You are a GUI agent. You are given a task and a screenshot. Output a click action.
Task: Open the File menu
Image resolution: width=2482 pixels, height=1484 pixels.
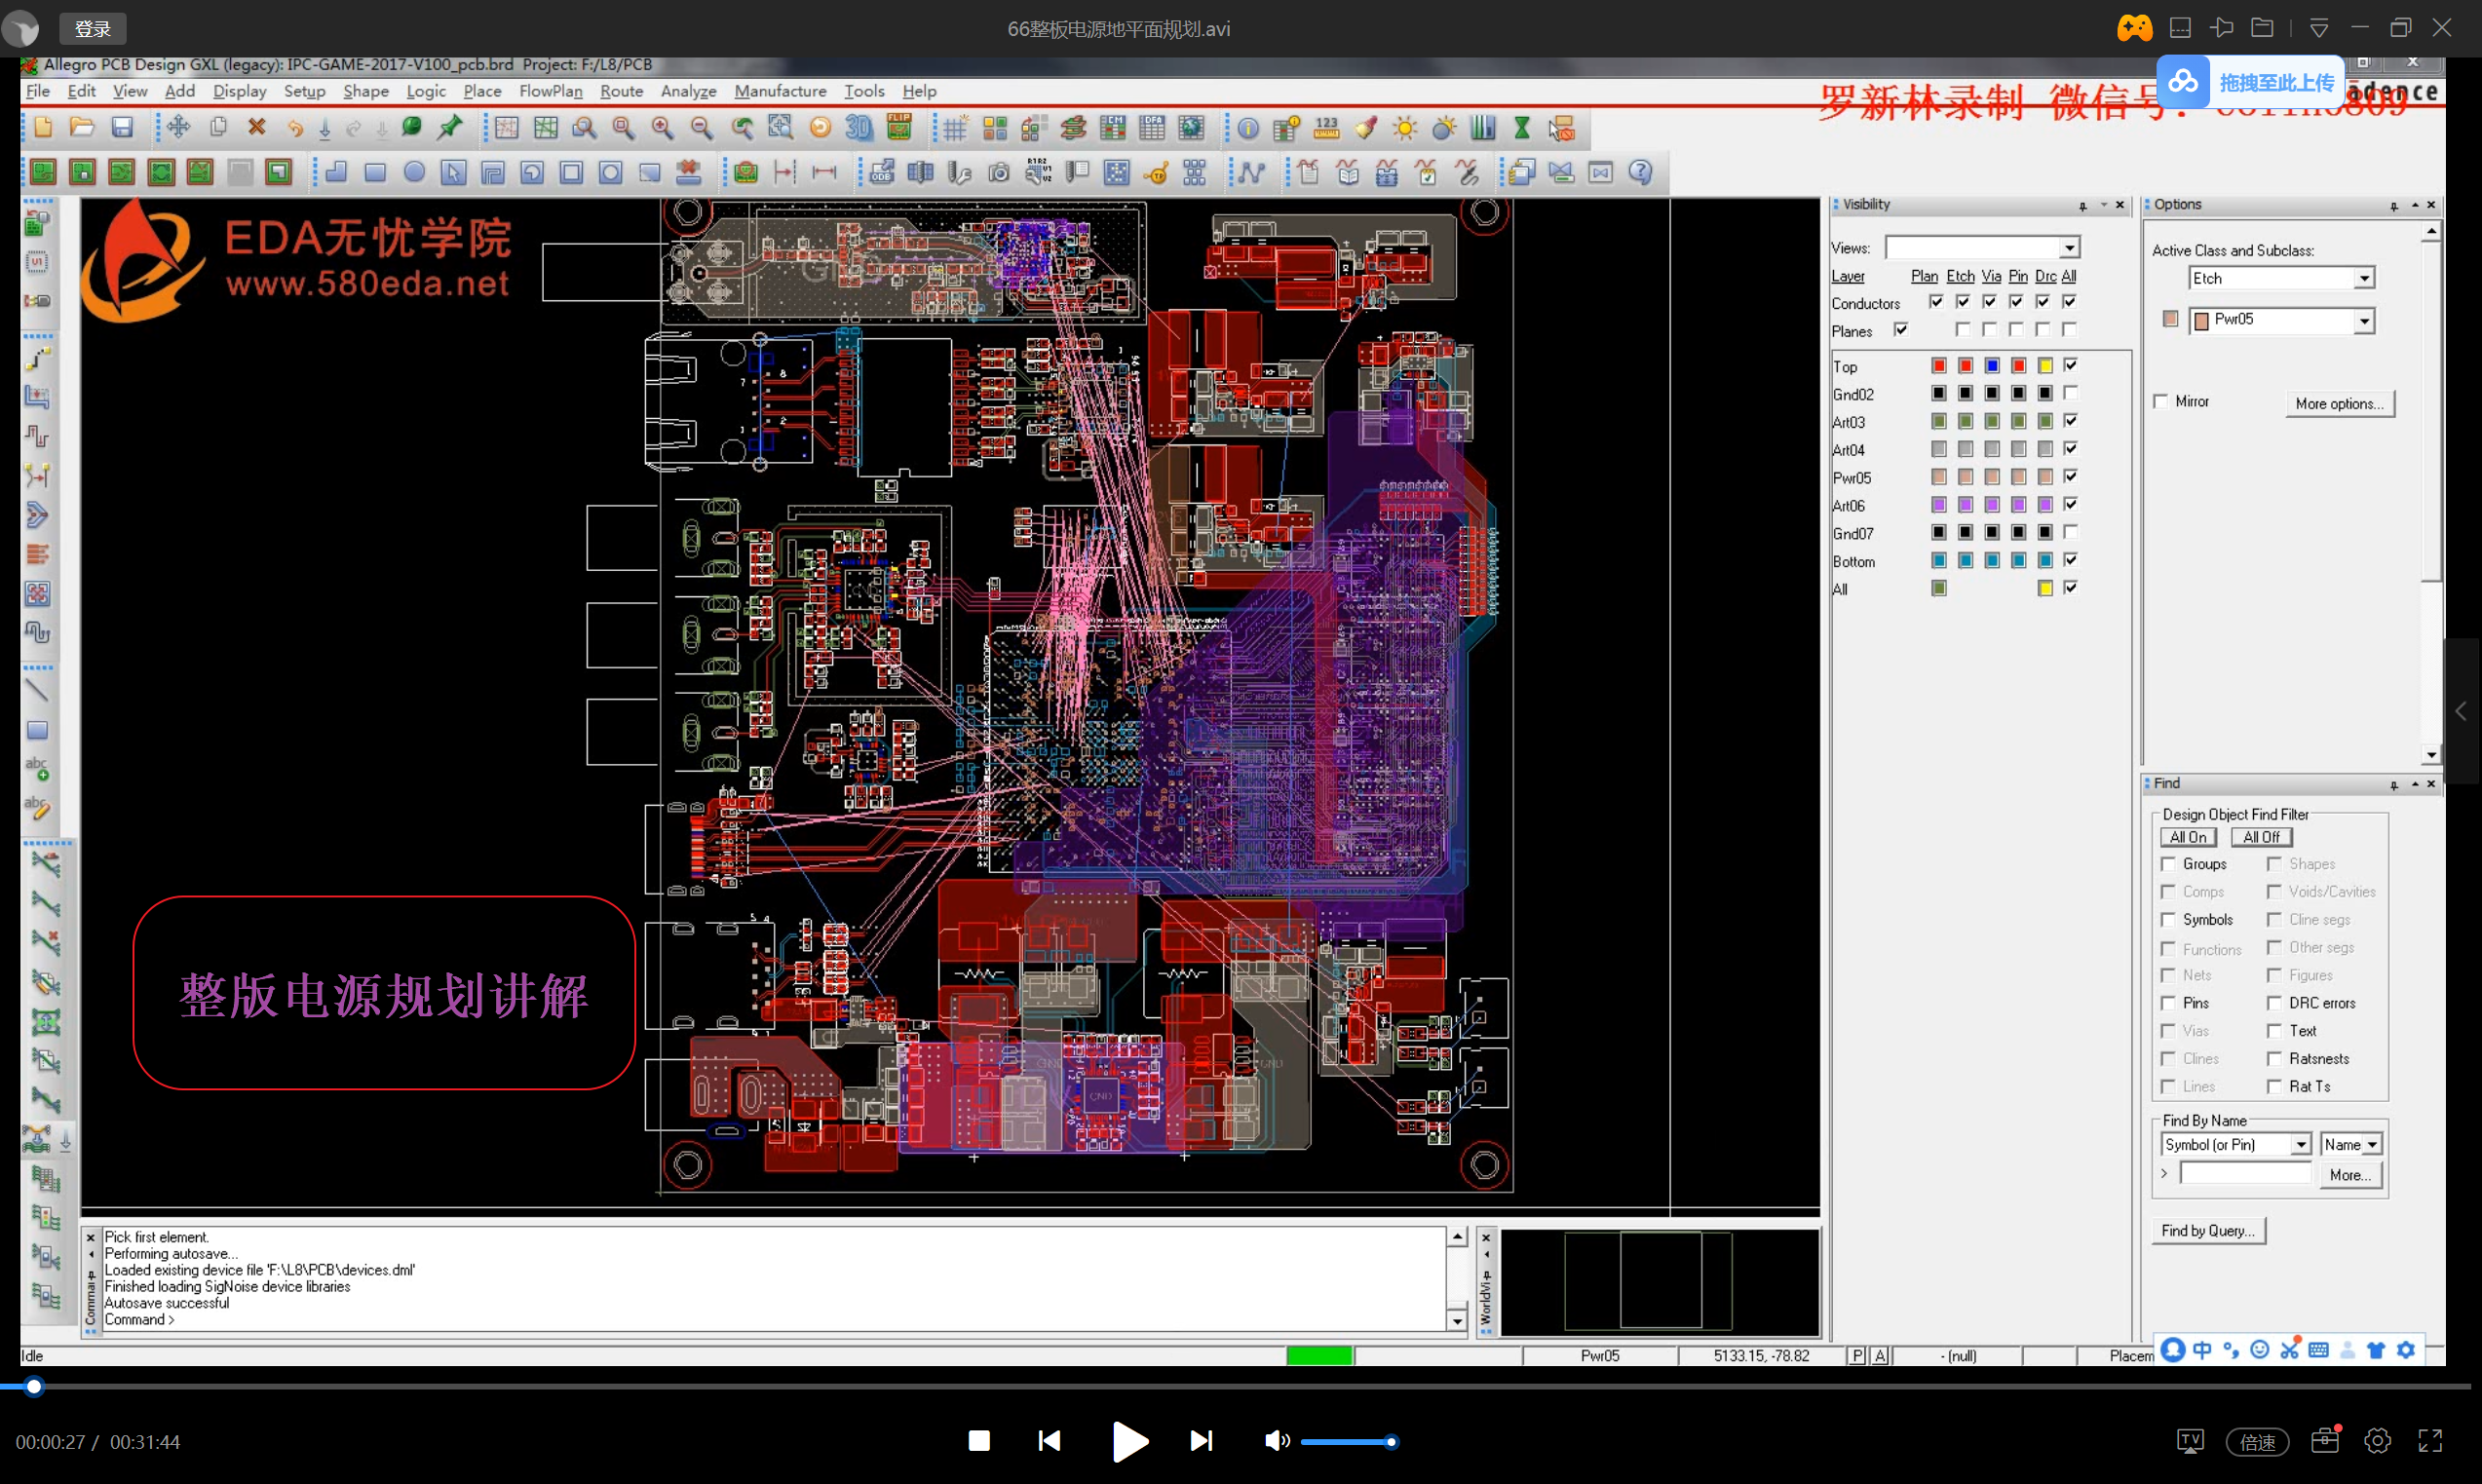coord(38,91)
